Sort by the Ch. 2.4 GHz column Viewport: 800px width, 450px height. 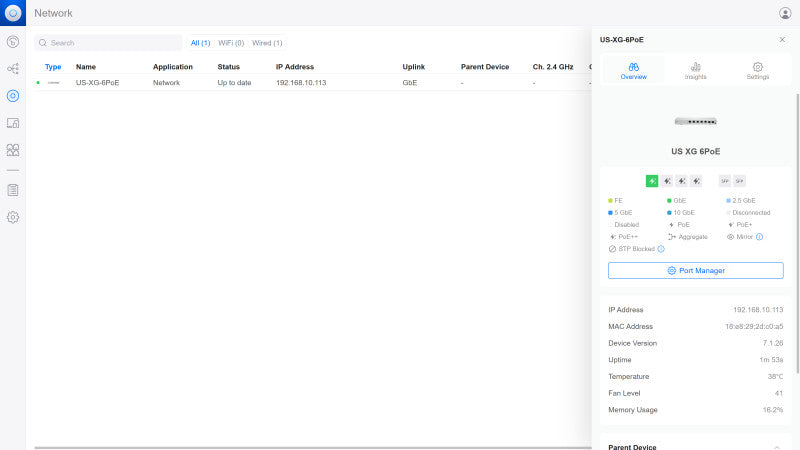point(553,67)
